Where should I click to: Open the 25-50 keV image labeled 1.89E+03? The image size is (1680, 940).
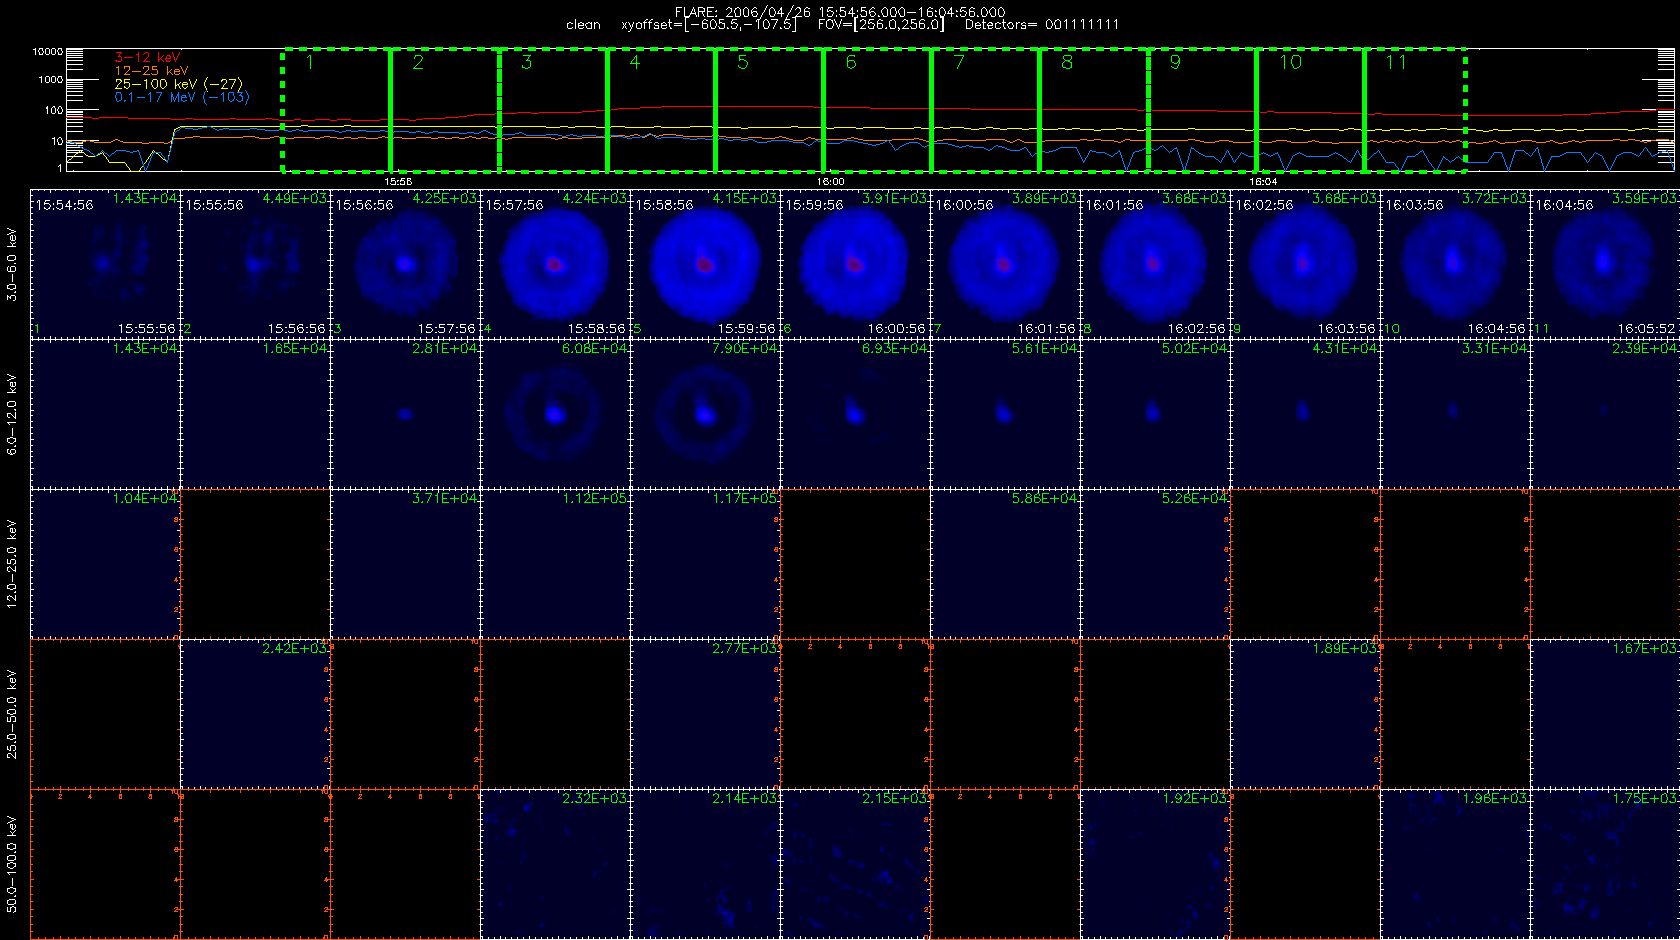(x=1305, y=714)
